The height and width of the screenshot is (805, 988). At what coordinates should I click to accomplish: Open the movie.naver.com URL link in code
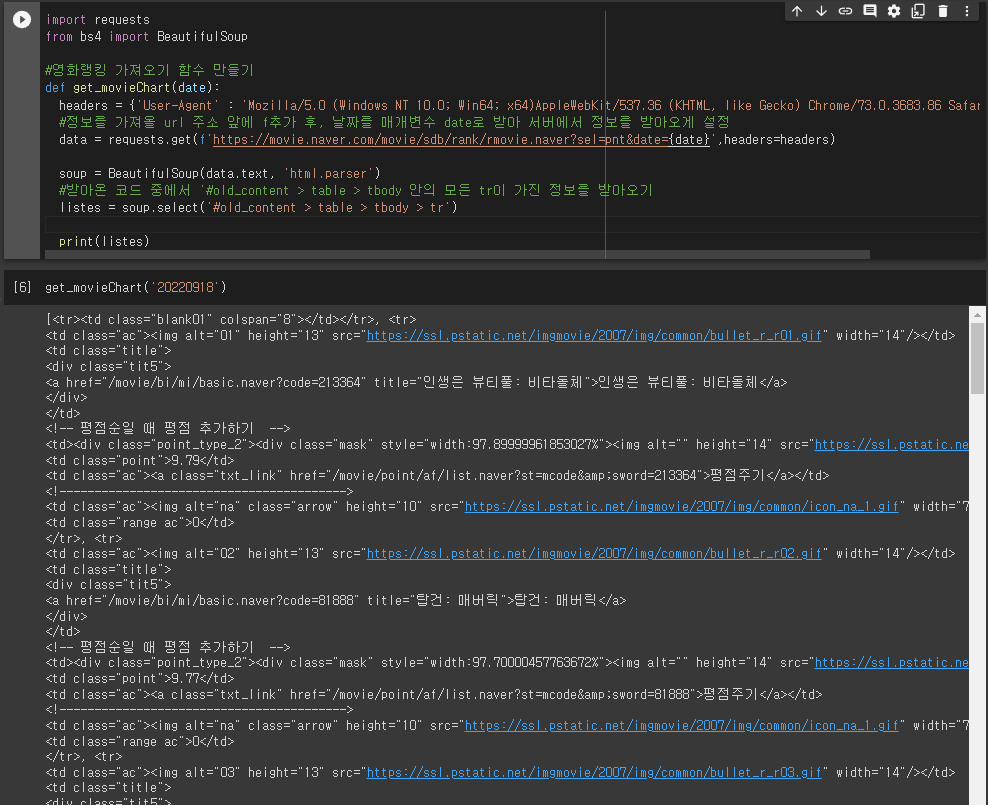click(461, 139)
